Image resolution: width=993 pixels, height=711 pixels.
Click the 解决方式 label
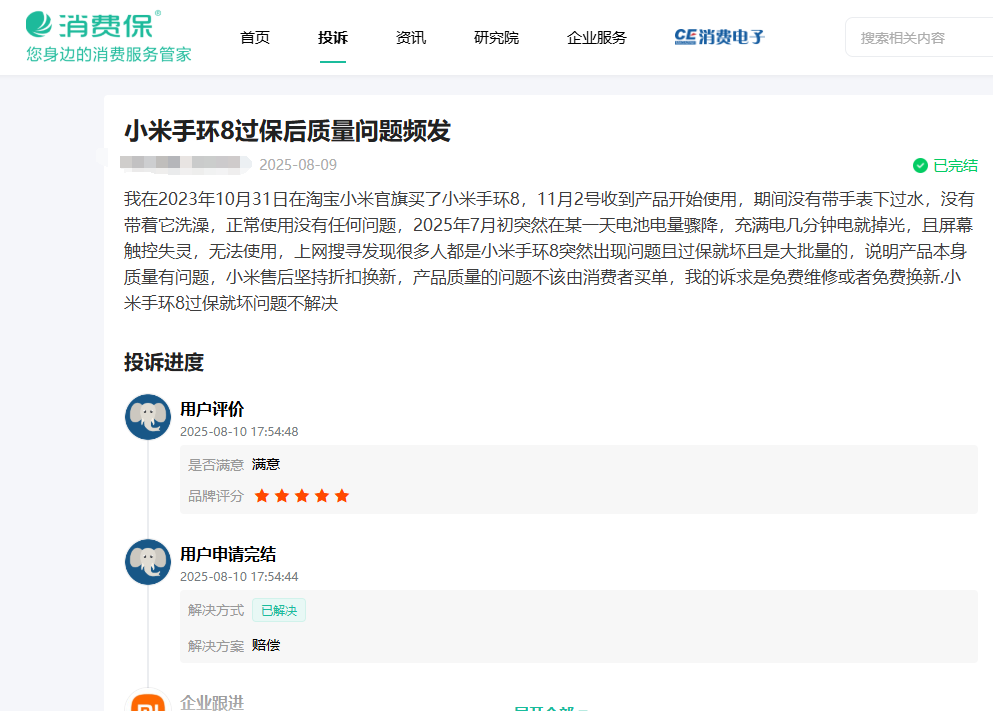[215, 610]
